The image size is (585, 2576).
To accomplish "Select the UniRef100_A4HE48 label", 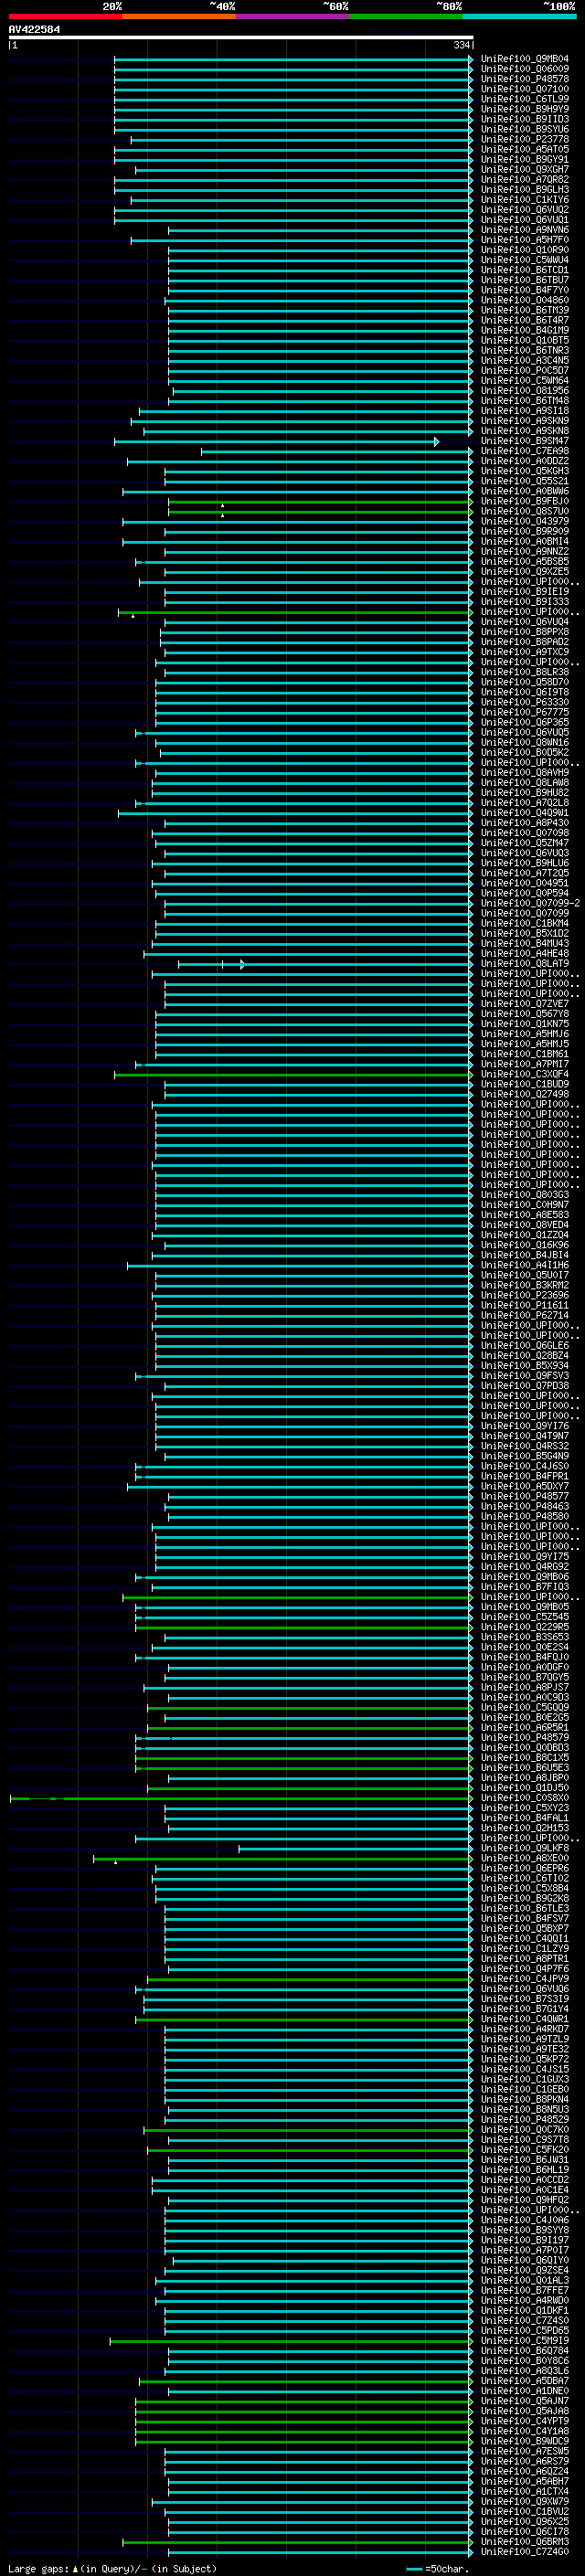I will point(525,954).
